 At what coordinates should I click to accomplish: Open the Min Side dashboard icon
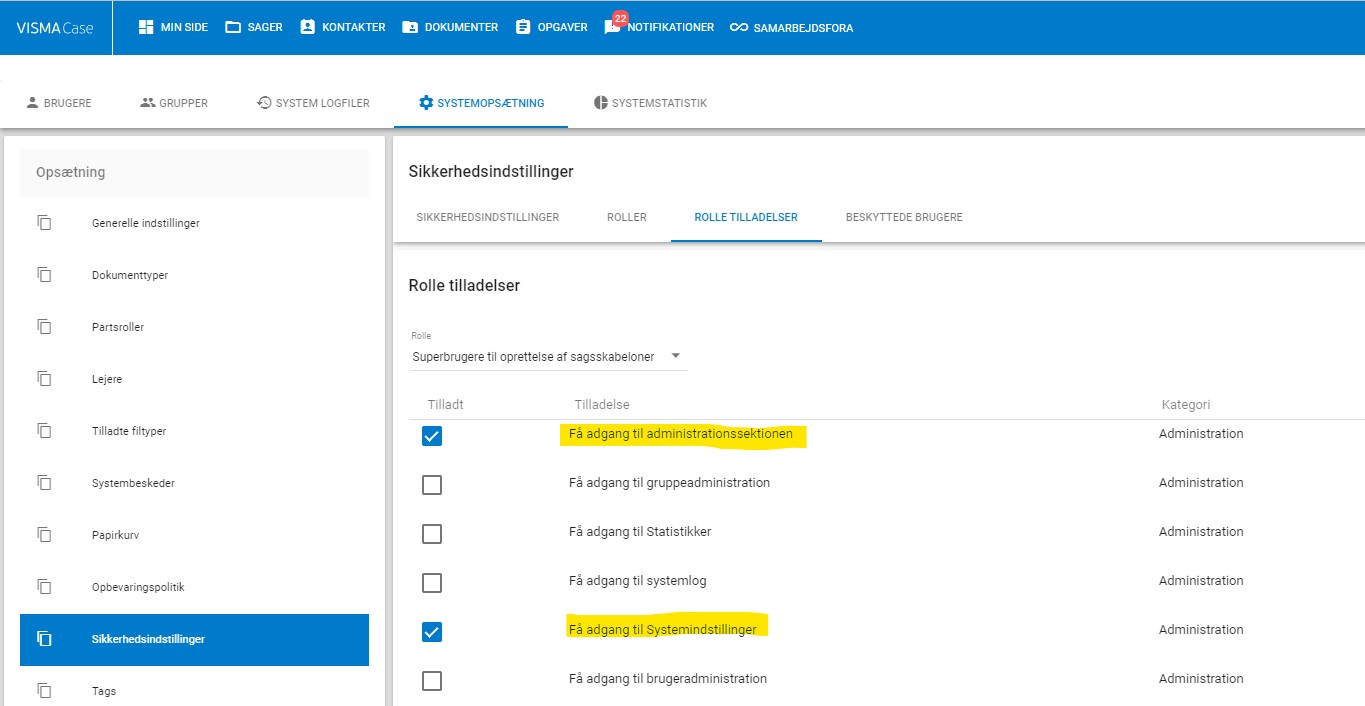pyautogui.click(x=146, y=27)
